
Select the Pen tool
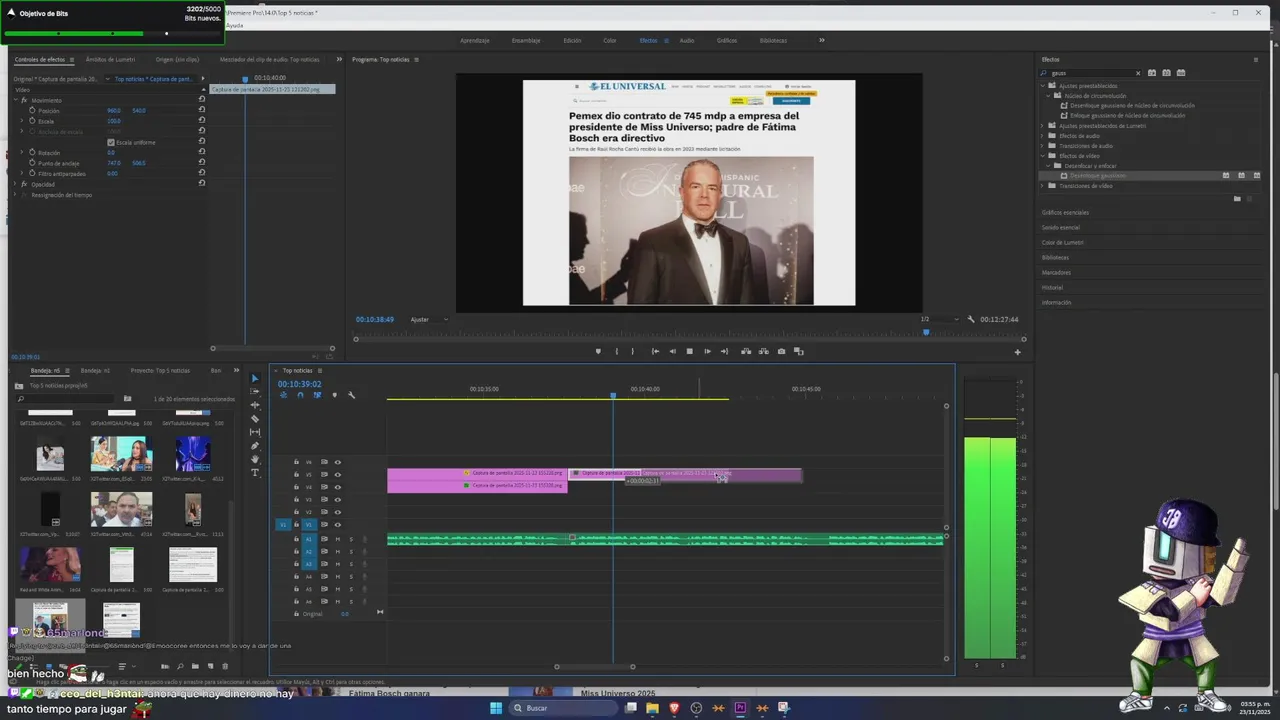tap(254, 446)
